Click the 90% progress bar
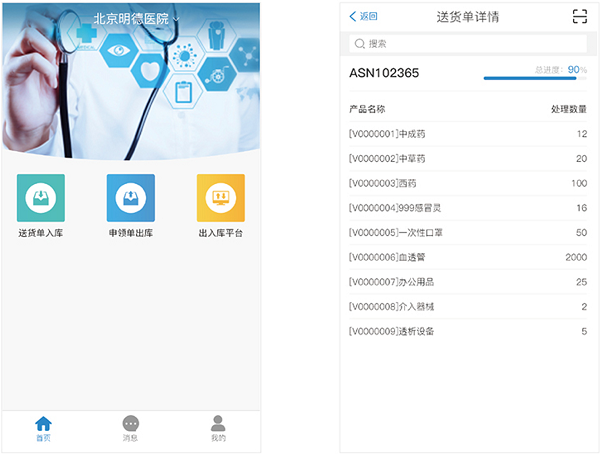 click(x=530, y=77)
